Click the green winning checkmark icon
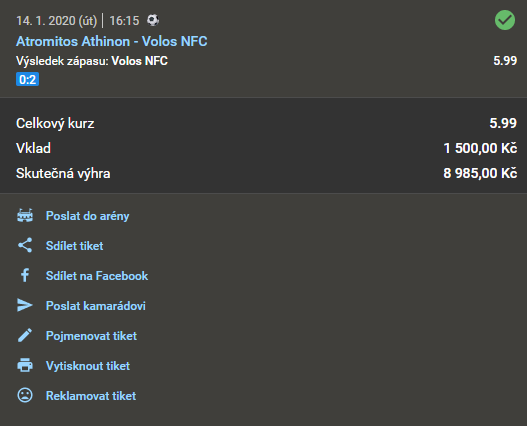The height and width of the screenshot is (426, 527). (504, 20)
